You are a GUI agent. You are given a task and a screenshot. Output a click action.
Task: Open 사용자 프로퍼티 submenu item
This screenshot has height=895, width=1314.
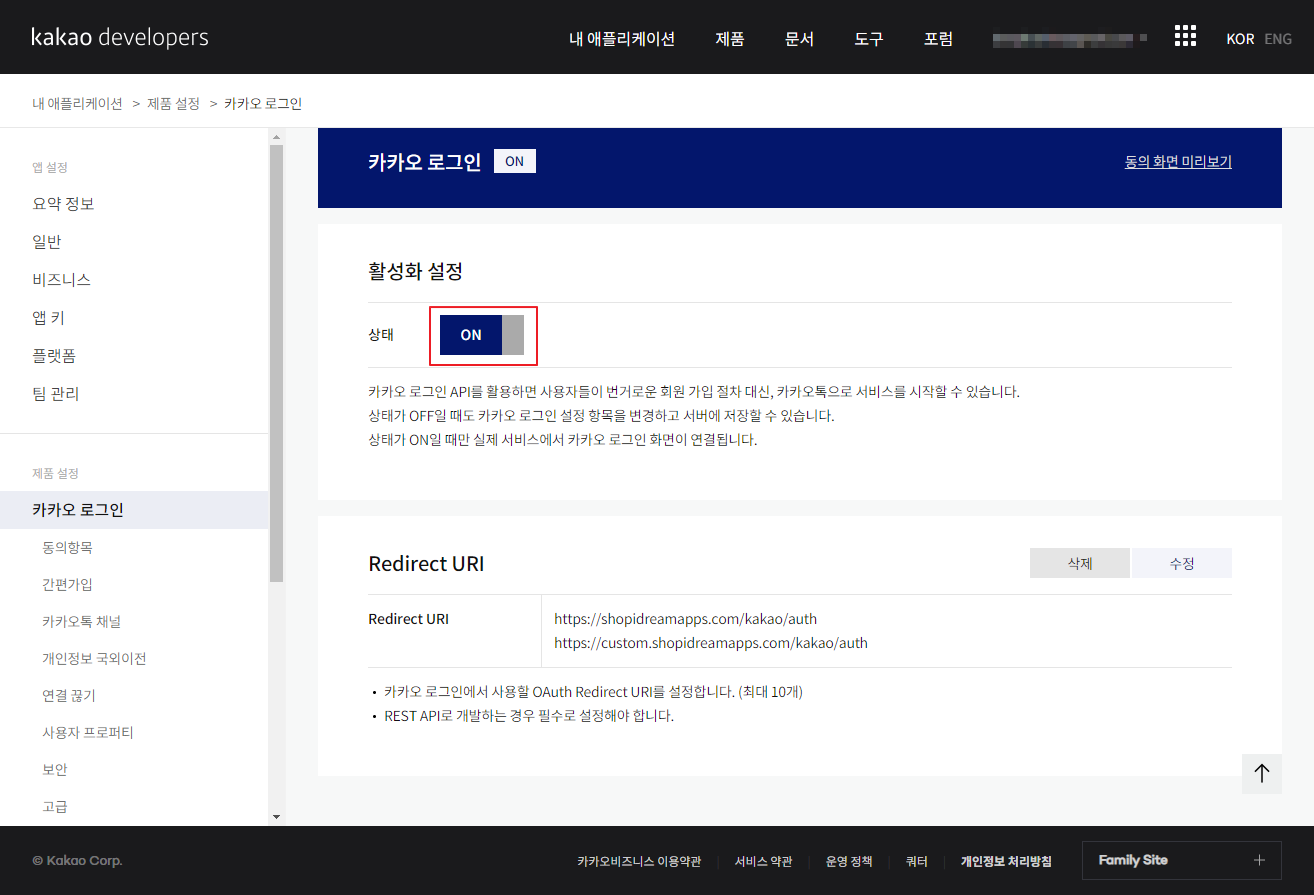point(88,732)
